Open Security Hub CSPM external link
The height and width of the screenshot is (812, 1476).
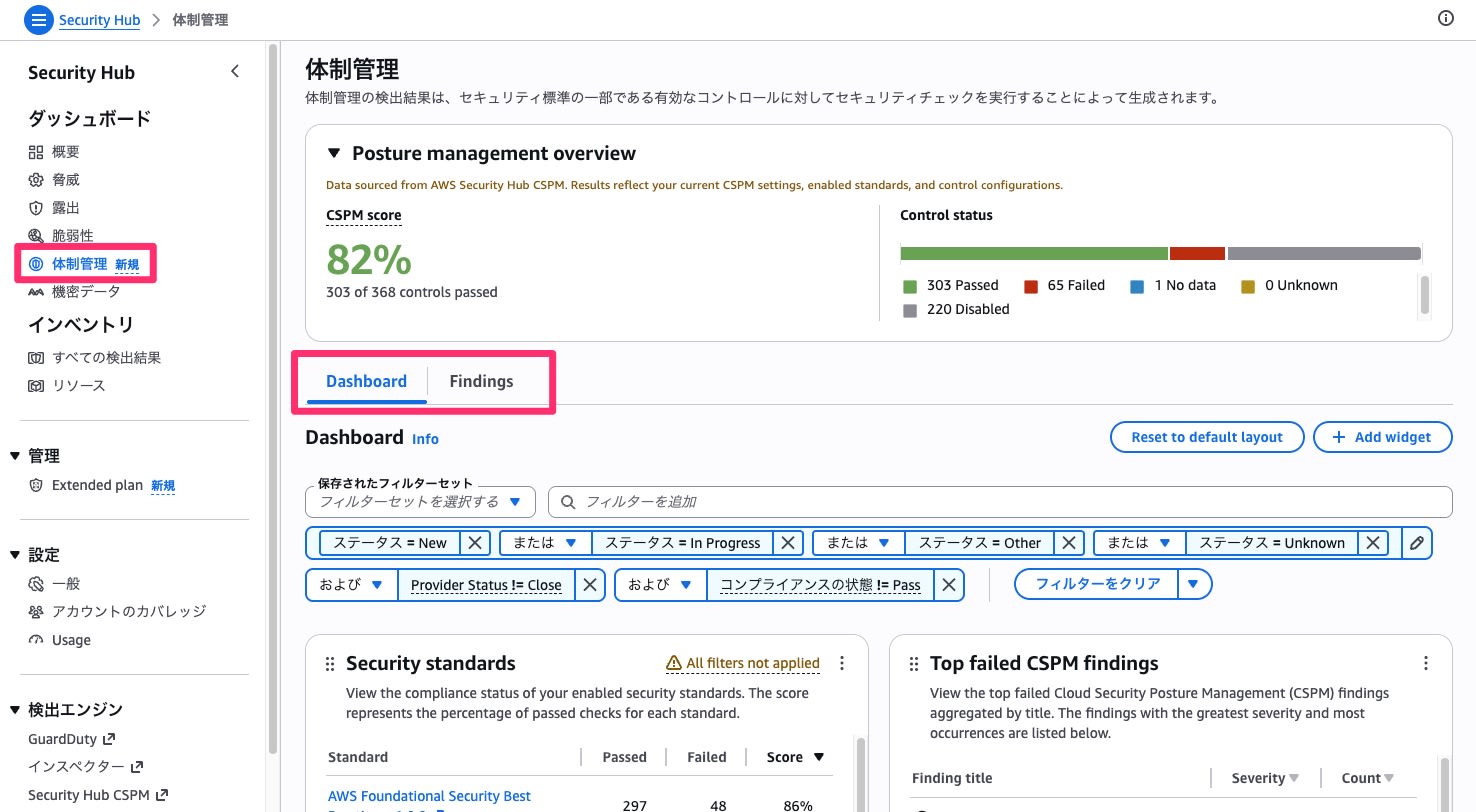coord(97,795)
